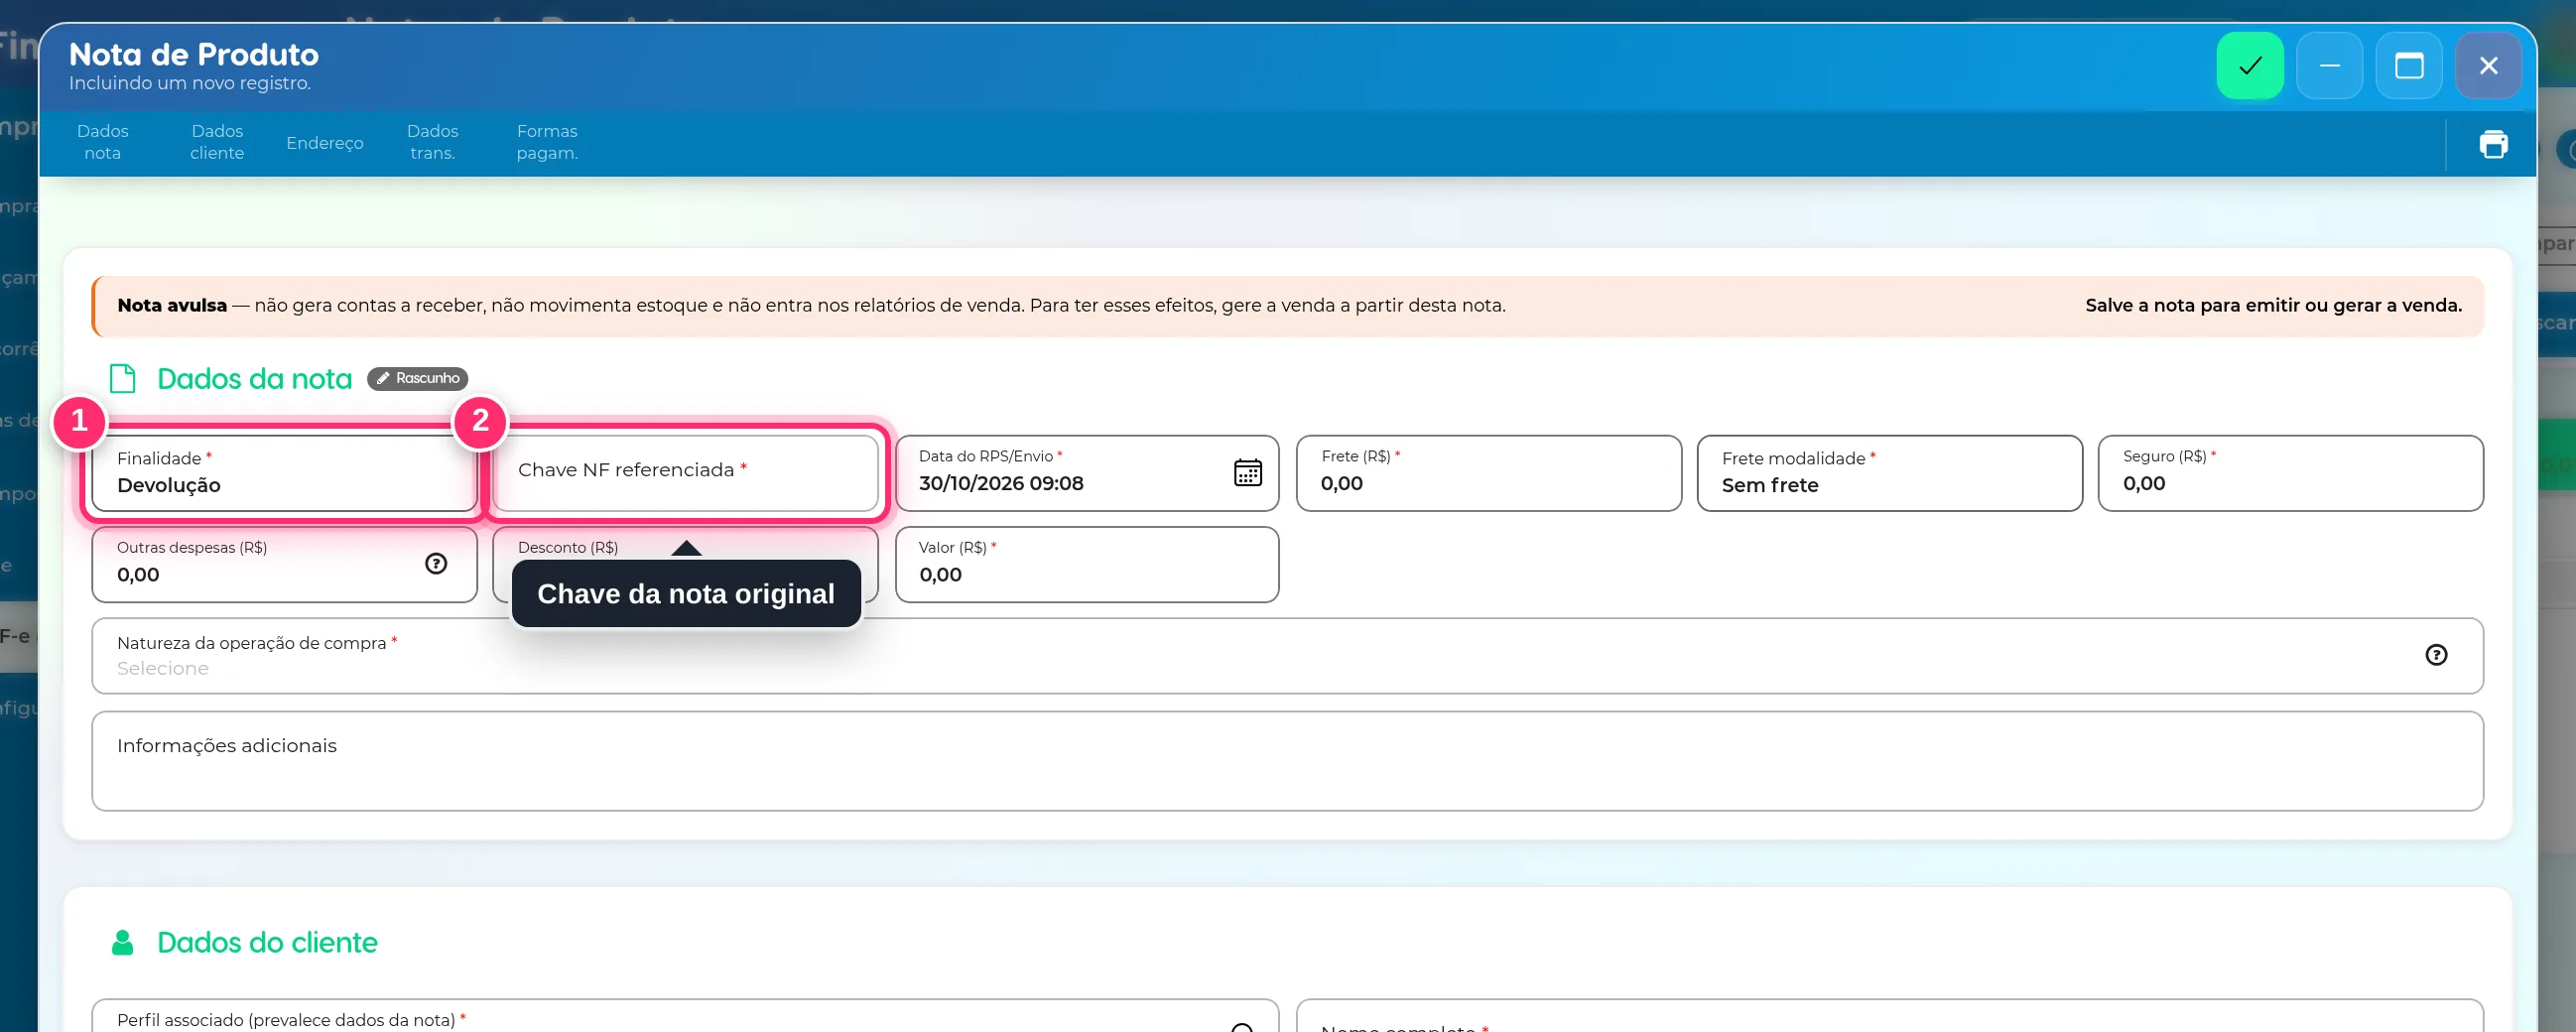Click the Seguro (R$) amount field

2290,473
